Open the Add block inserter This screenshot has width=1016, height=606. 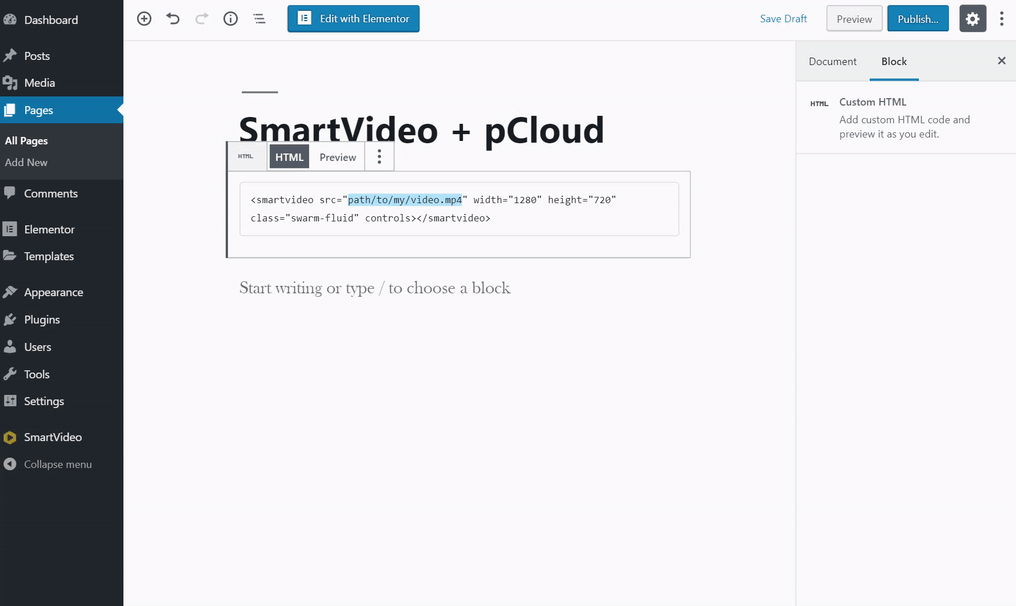pyautogui.click(x=144, y=19)
